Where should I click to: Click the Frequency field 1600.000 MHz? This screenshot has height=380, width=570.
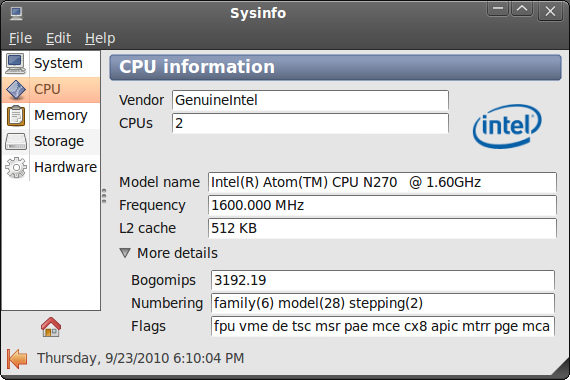point(382,205)
